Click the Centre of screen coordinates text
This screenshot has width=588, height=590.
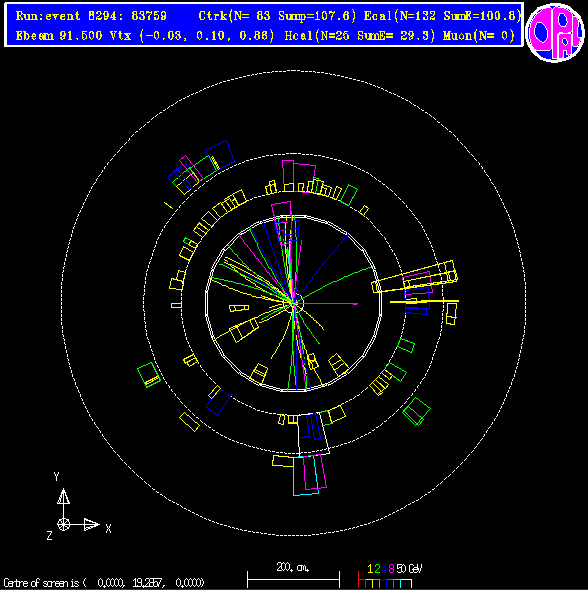coord(104,583)
